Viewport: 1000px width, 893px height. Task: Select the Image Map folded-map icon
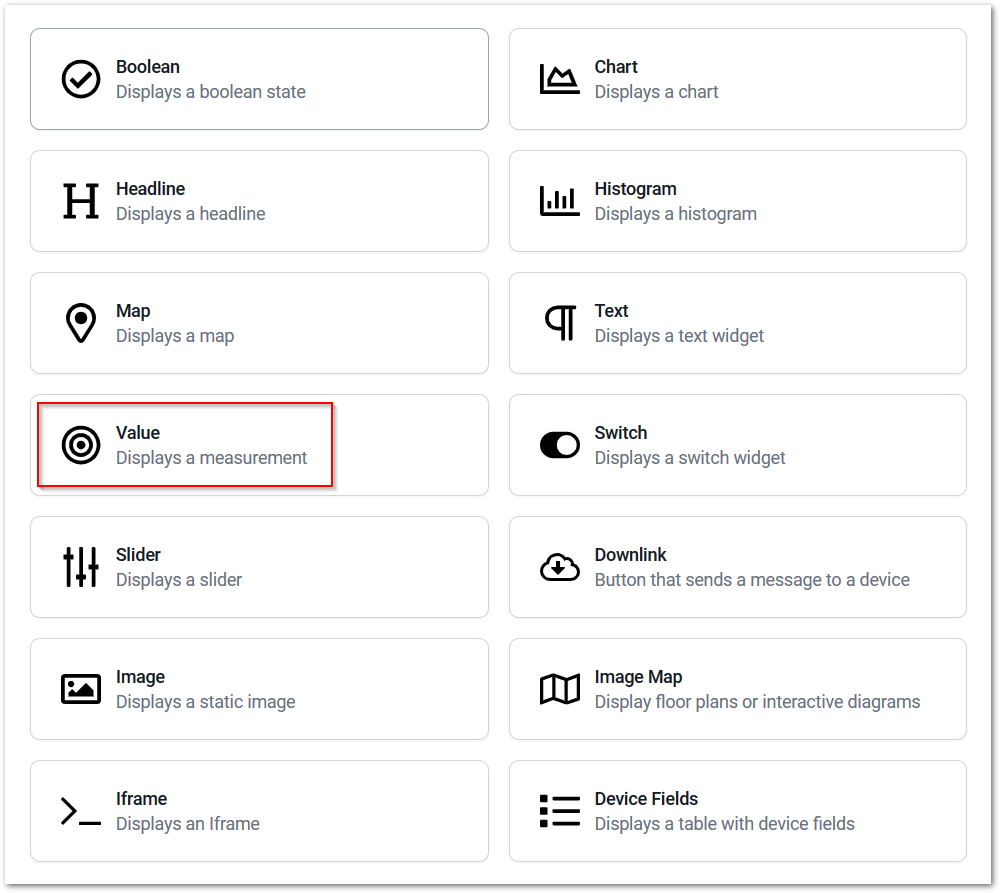pos(559,689)
